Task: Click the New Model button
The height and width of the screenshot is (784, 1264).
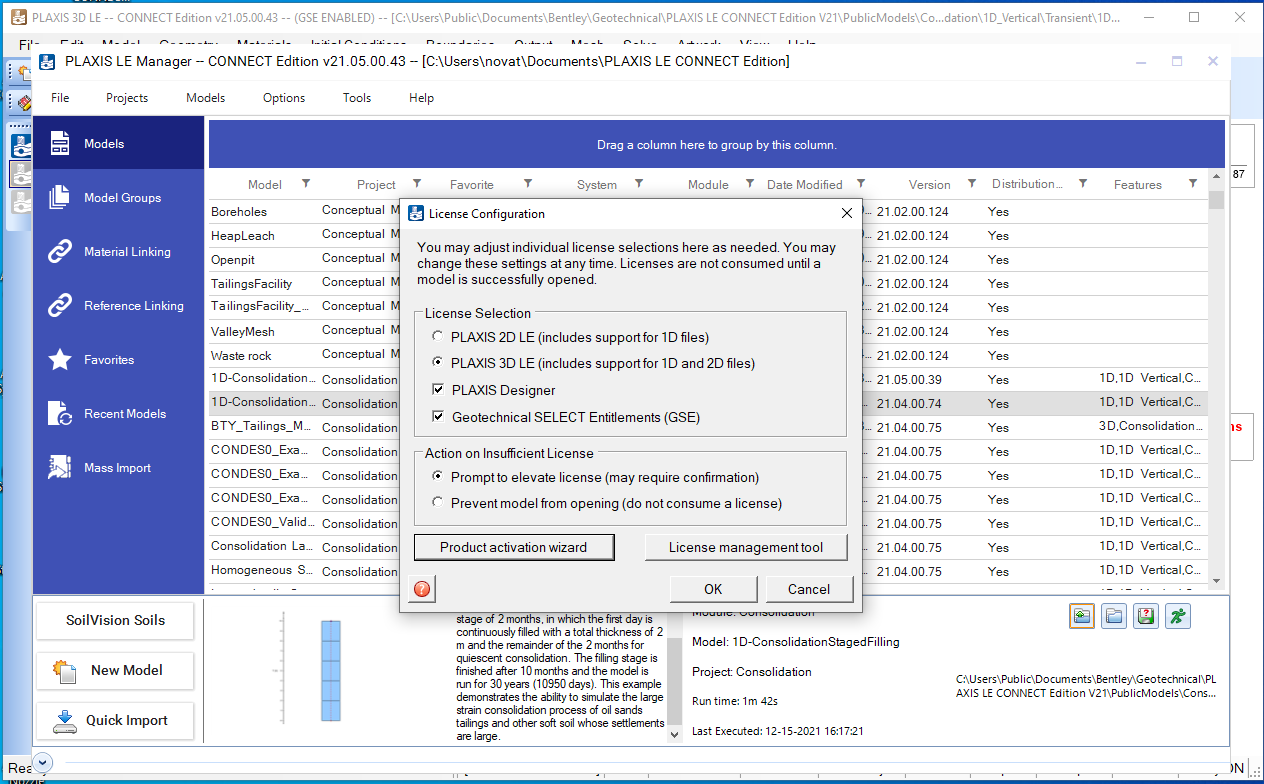Action: 115,670
